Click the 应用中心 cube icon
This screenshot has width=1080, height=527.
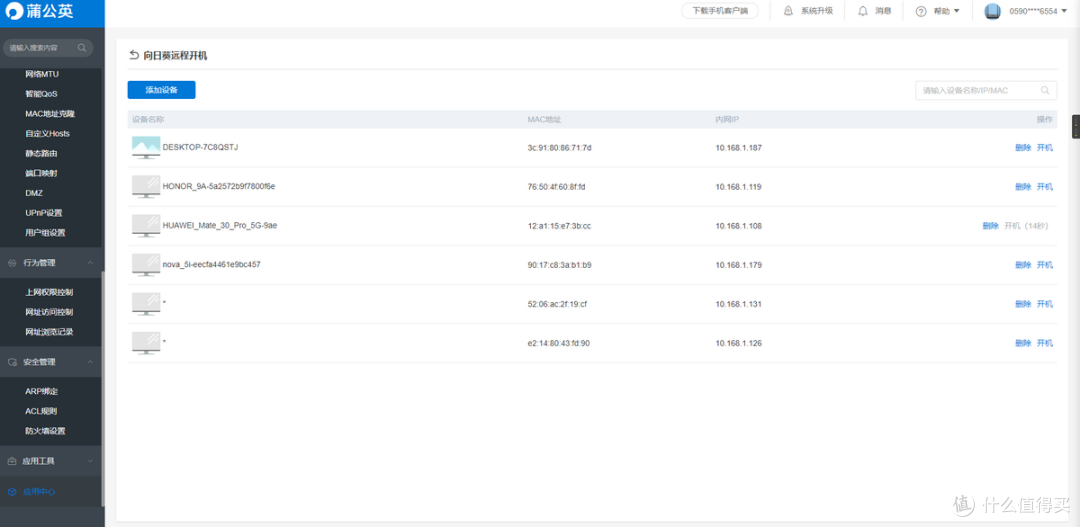[12, 492]
